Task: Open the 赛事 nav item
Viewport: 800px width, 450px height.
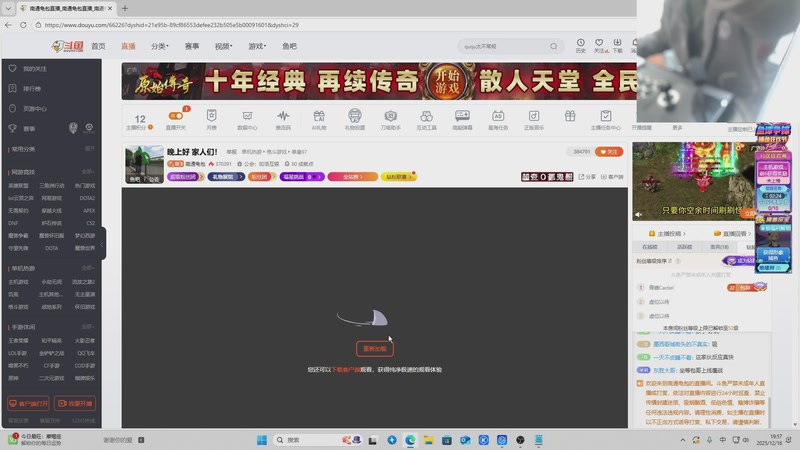Action: (192, 46)
